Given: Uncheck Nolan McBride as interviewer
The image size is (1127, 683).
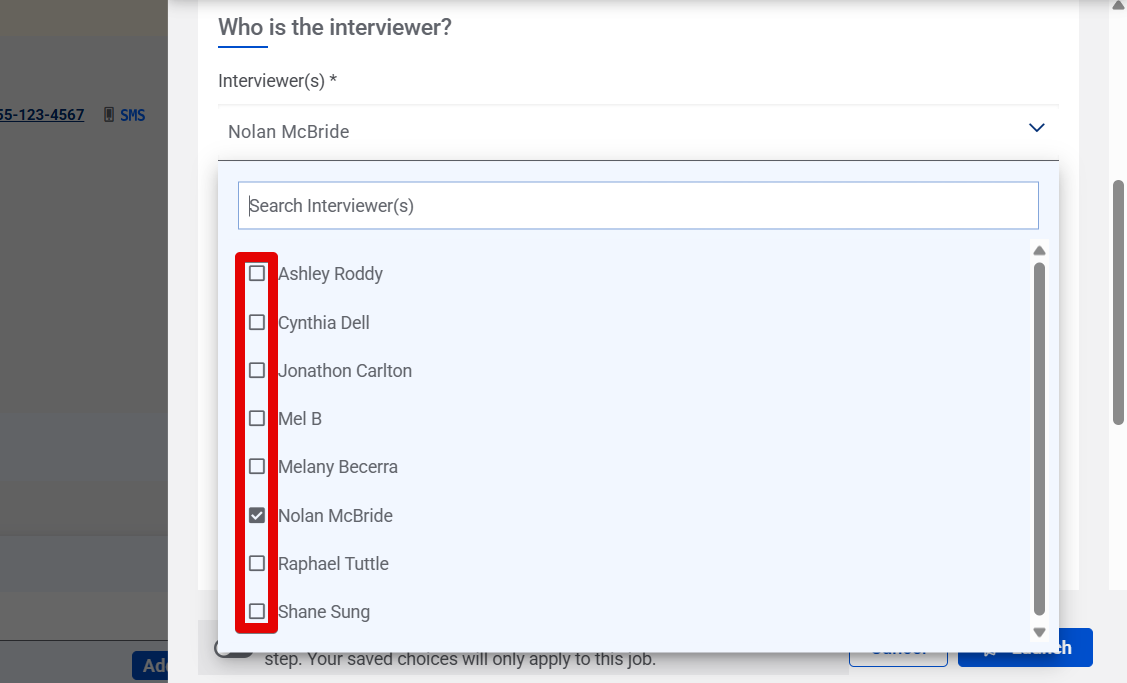Looking at the screenshot, I should pos(257,514).
